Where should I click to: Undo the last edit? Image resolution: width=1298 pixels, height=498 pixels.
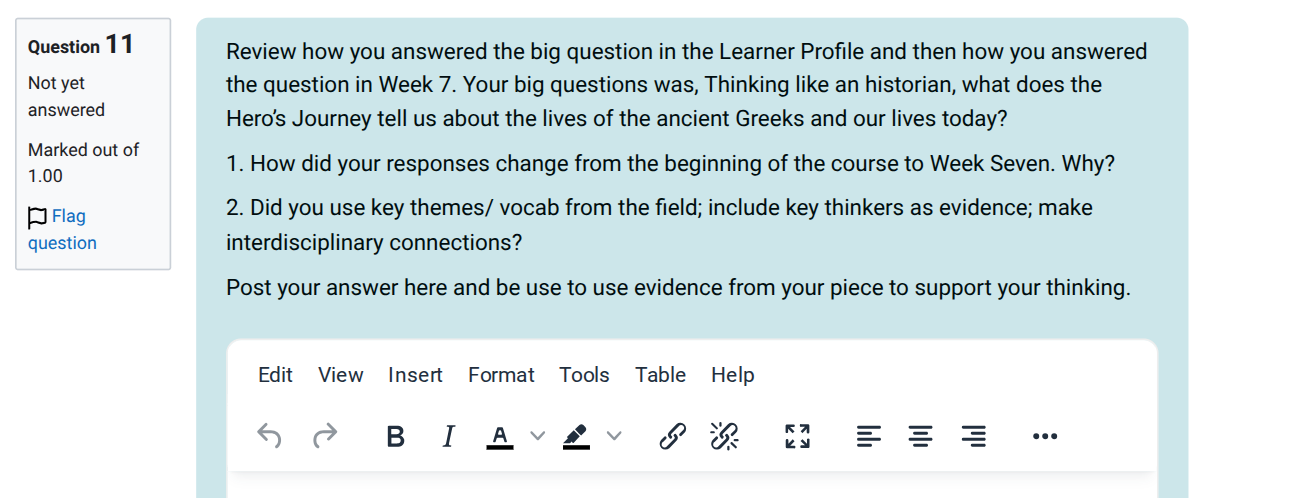(269, 436)
